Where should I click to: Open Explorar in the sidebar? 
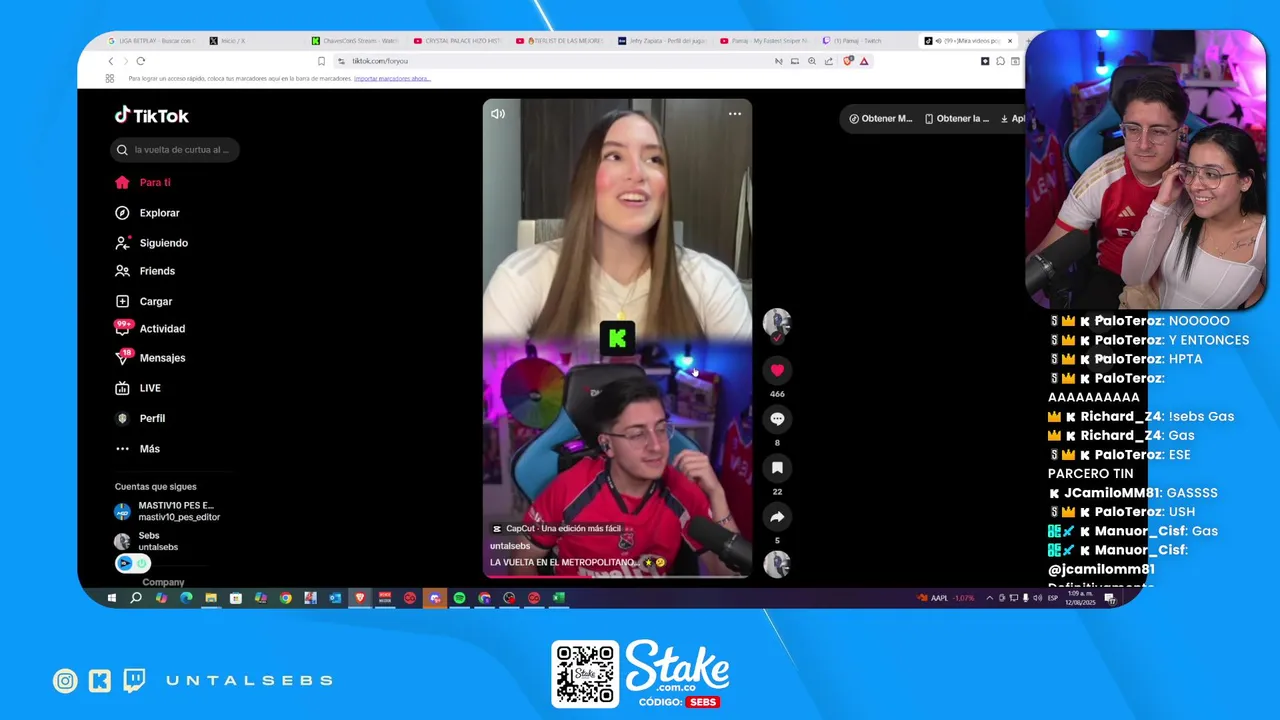(147, 213)
